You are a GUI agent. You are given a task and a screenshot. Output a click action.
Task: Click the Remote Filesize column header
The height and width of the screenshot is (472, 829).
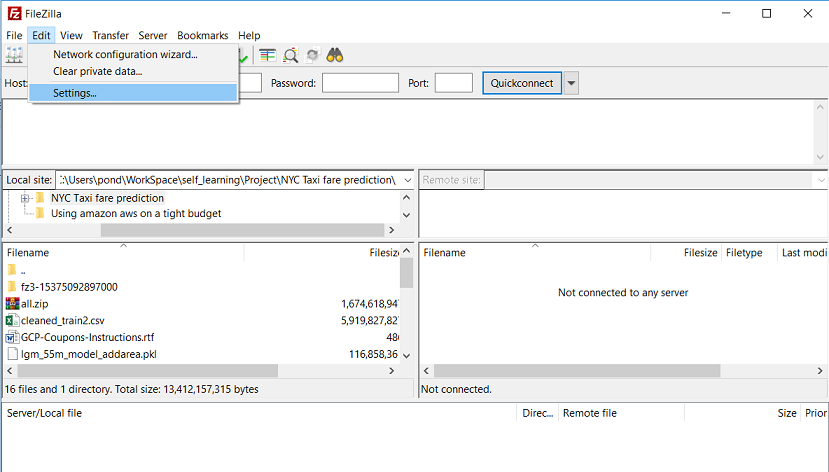click(x=686, y=253)
